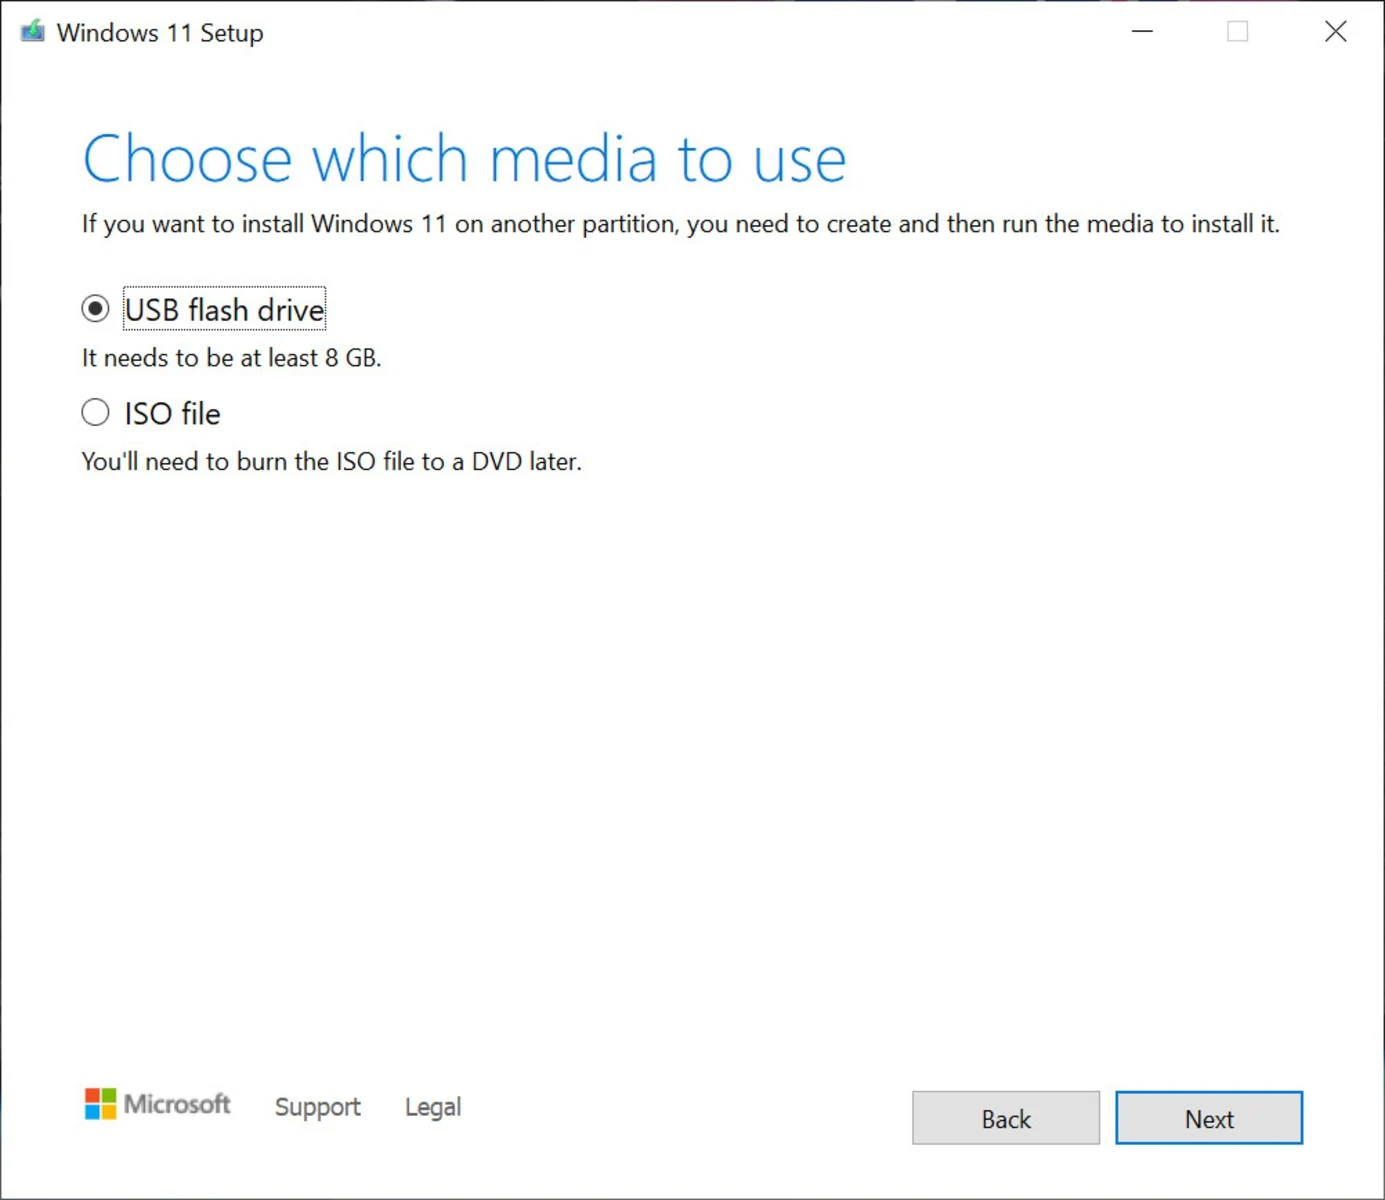Click the Microsoft logo

pos(158,1104)
